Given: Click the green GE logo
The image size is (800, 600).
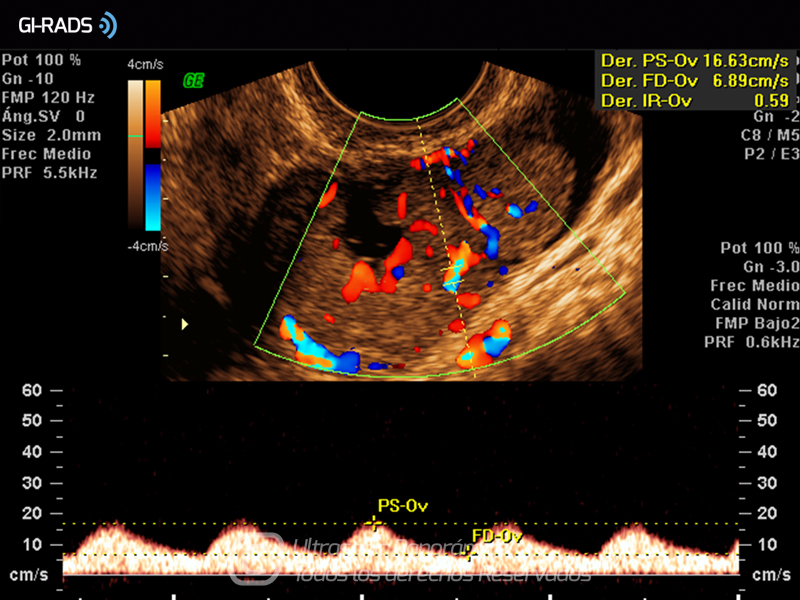Looking at the screenshot, I should 194,81.
